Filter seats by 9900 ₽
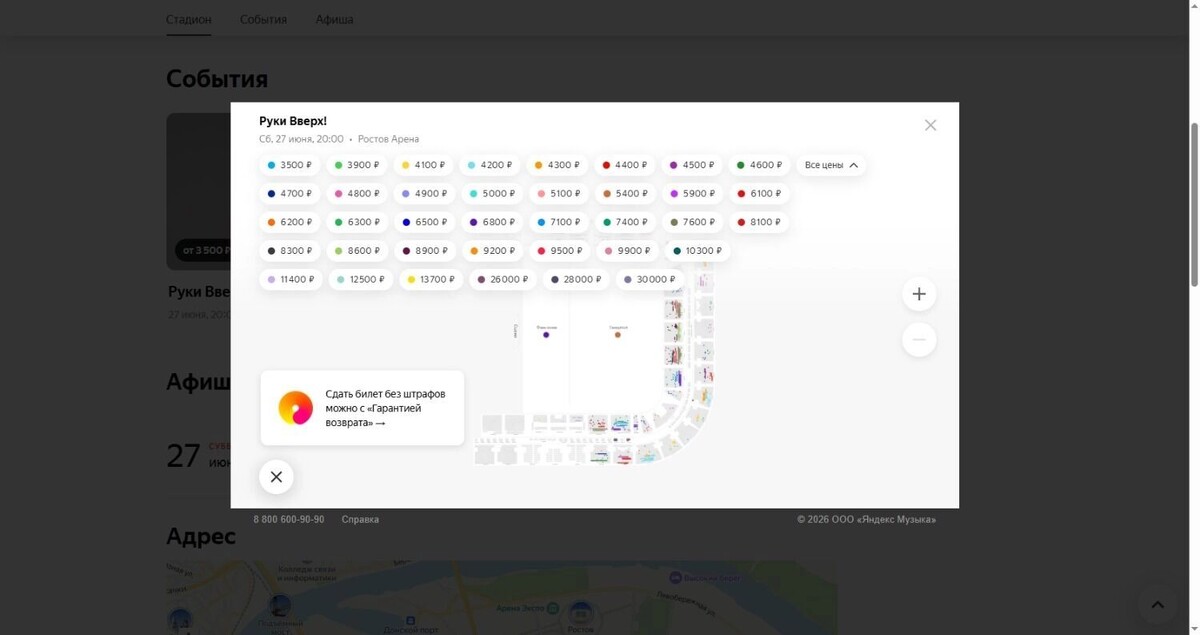The height and width of the screenshot is (635, 1200). pos(625,251)
